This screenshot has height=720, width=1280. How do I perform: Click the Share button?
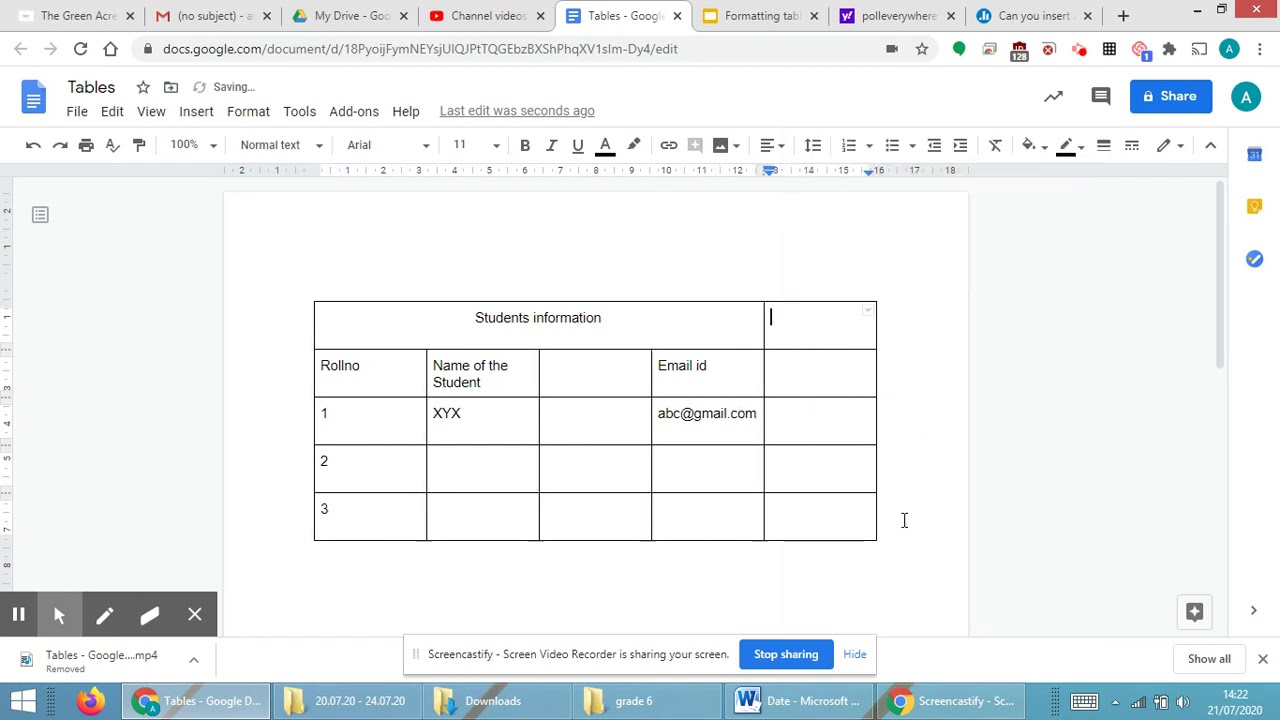[1171, 96]
